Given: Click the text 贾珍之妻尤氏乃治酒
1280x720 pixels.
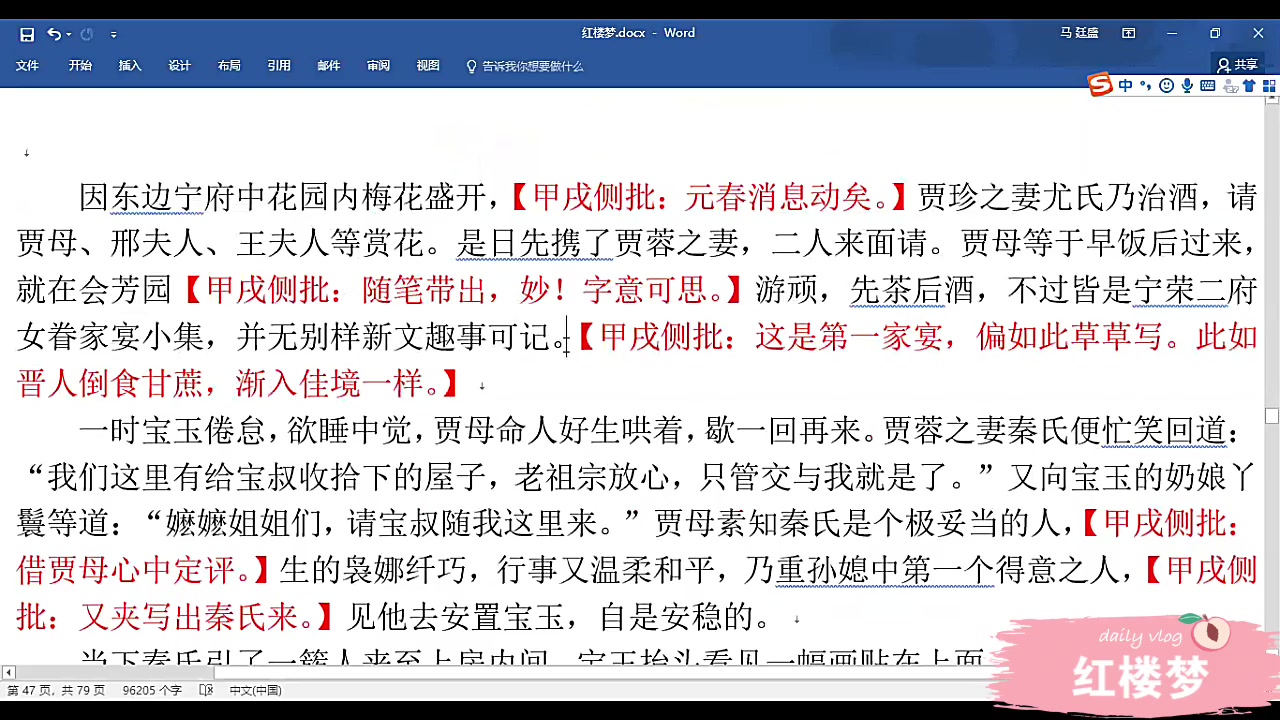Looking at the screenshot, I should coord(1058,197).
